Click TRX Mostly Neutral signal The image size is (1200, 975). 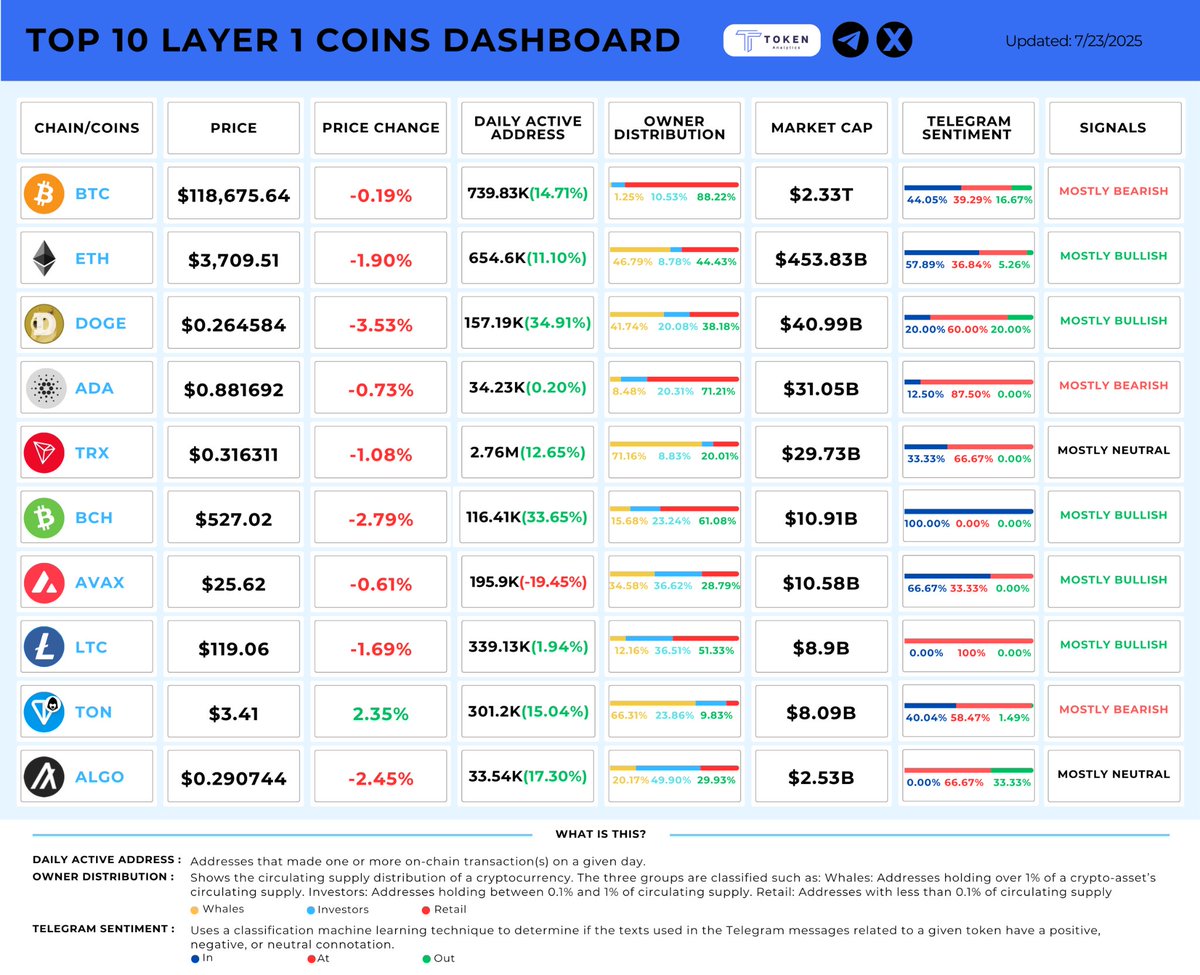tap(1113, 450)
